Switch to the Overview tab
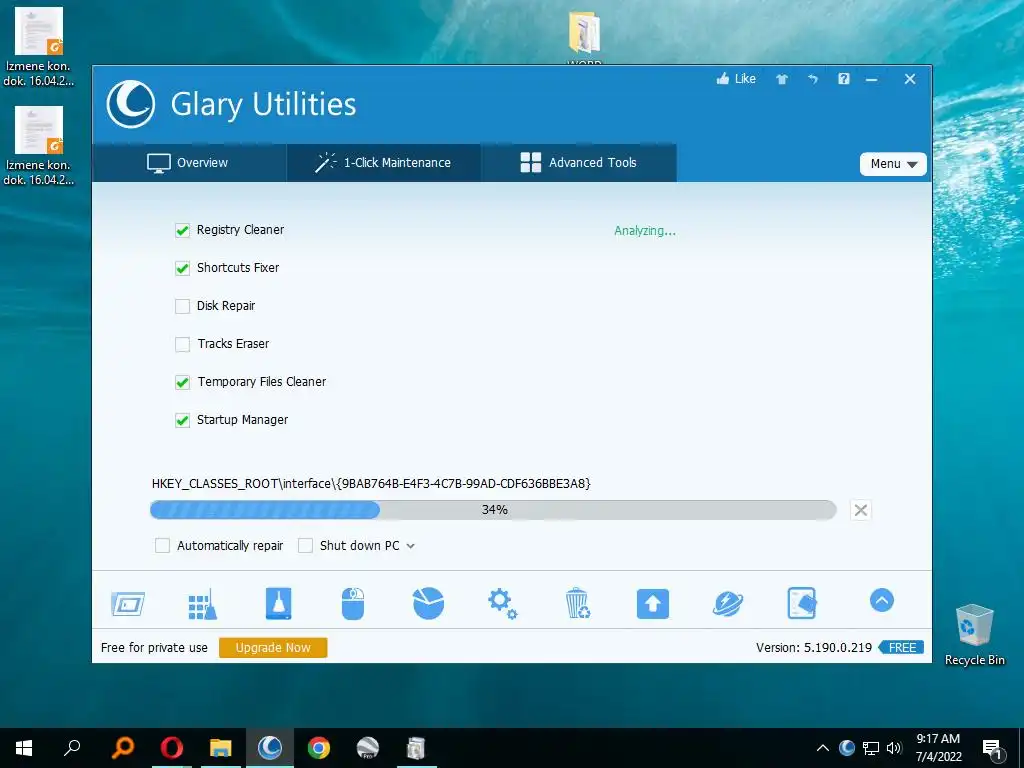Image resolution: width=1024 pixels, height=768 pixels. tap(189, 163)
